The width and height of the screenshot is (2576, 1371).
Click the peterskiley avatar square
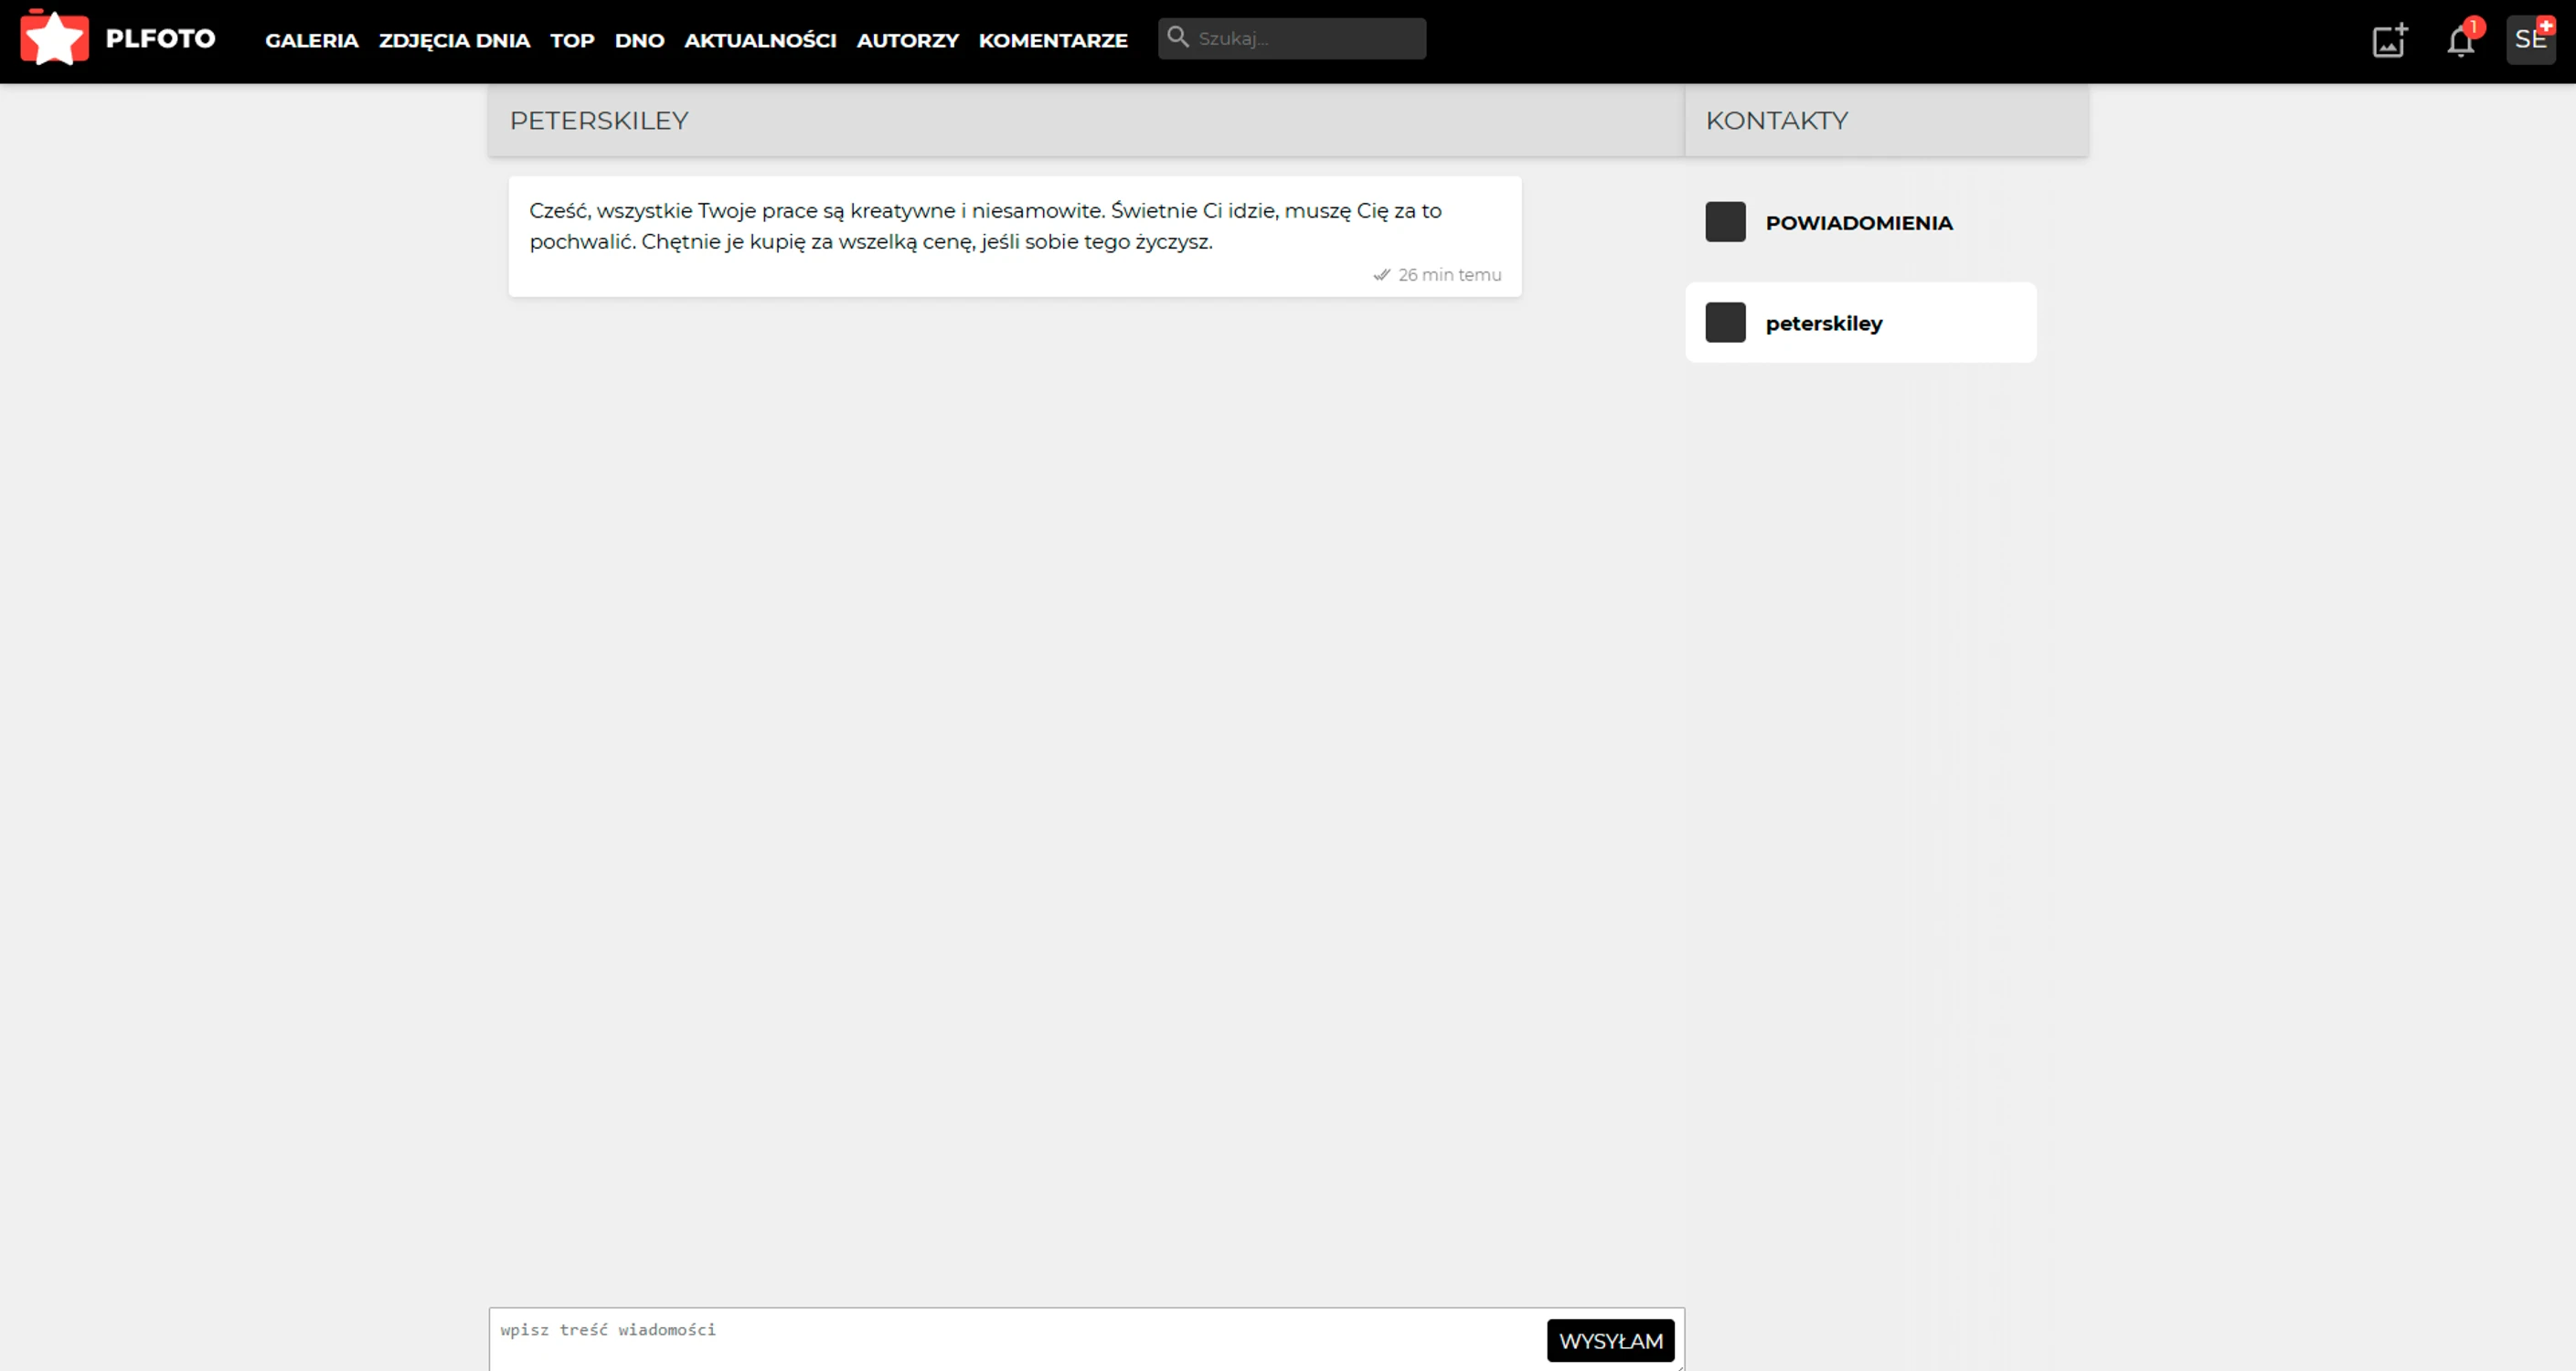click(x=1725, y=323)
